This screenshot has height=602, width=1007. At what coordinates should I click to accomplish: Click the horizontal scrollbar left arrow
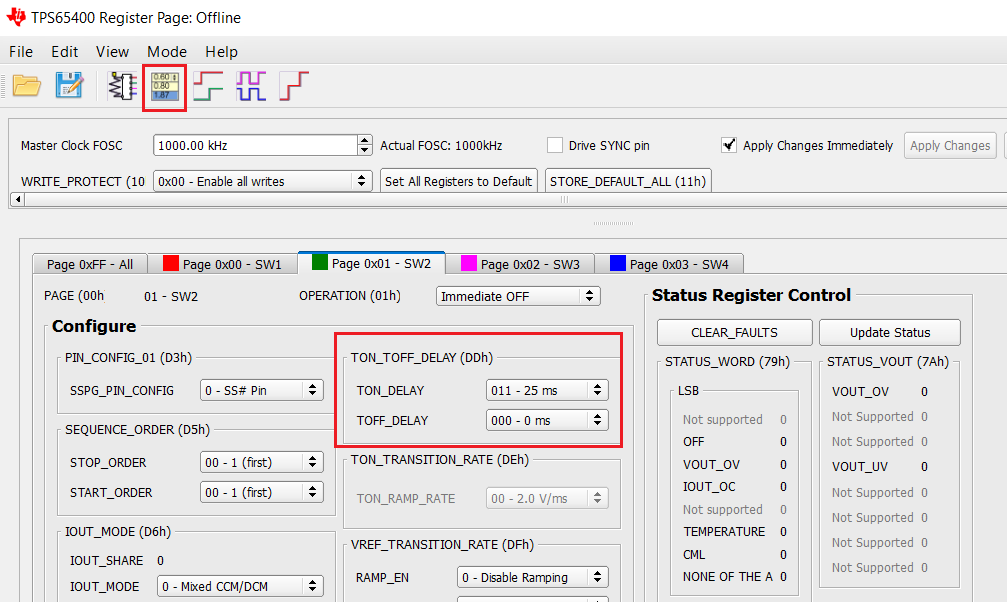coord(18,199)
